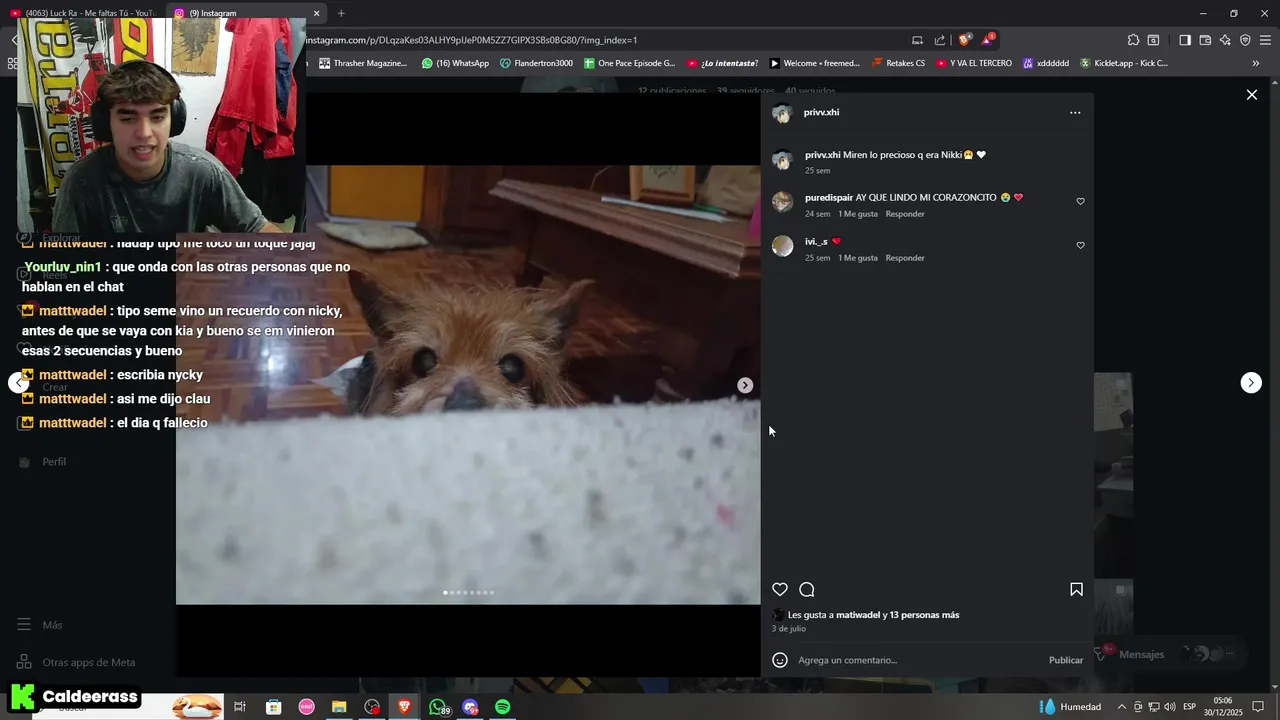The width and height of the screenshot is (1280, 720).
Task: Open a new browser tab
Action: (x=341, y=13)
